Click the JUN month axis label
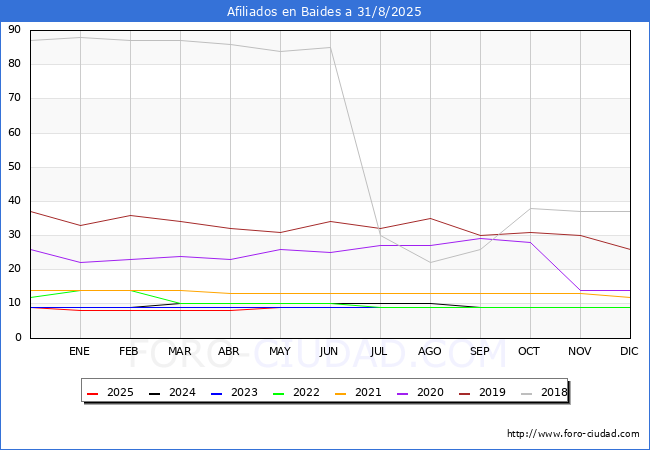Image resolution: width=650 pixels, height=450 pixels. [x=330, y=352]
